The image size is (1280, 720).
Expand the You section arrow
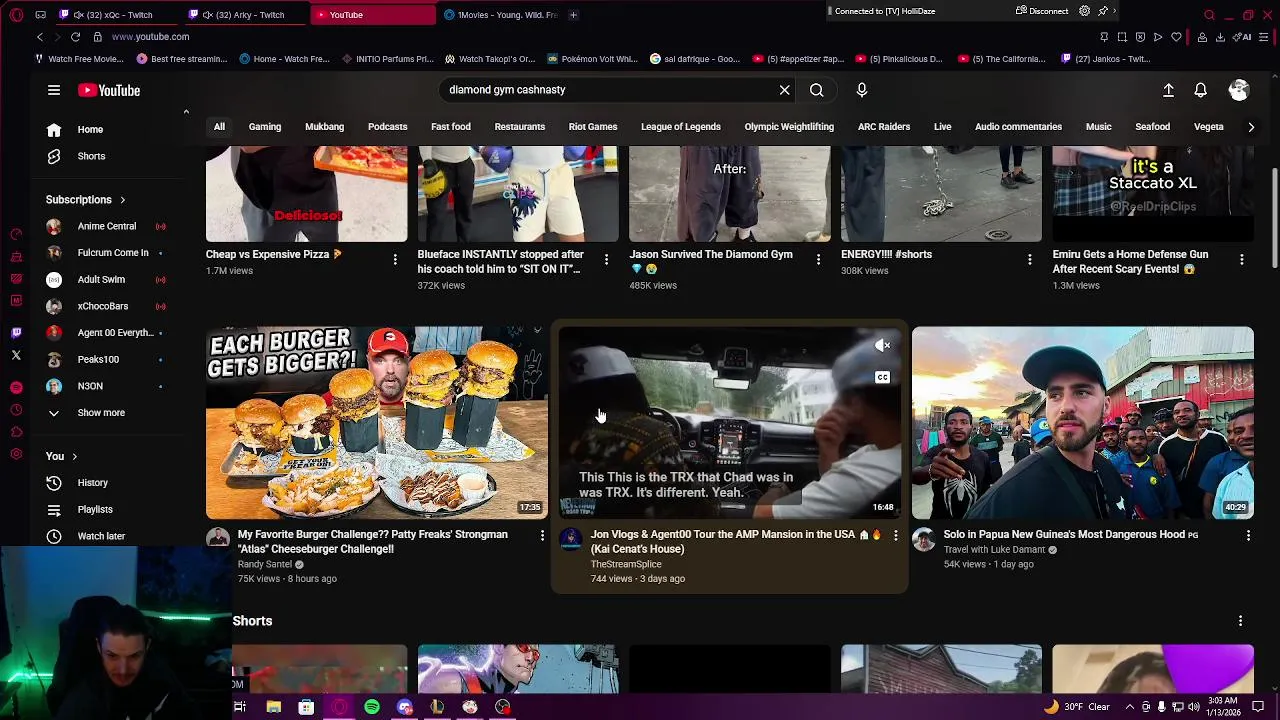(74, 456)
